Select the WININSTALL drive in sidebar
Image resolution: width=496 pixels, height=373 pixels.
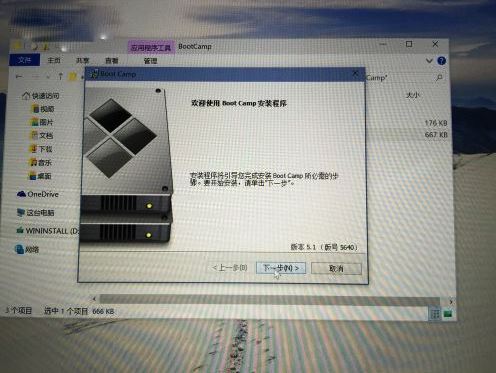click(47, 231)
